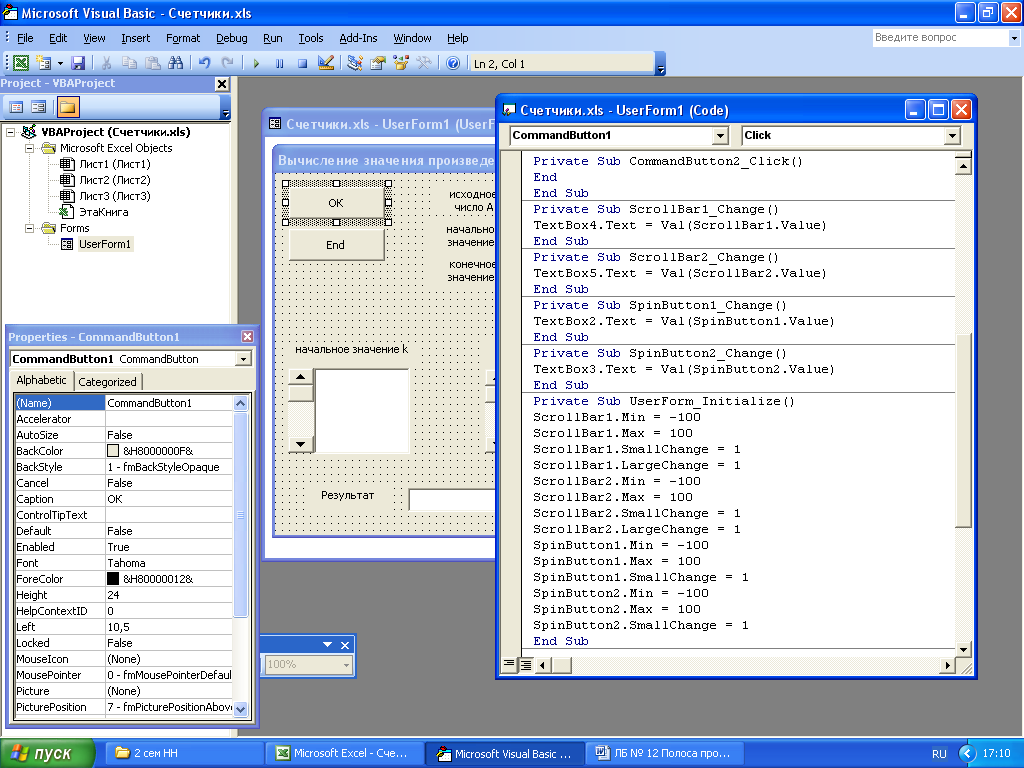
Task: Collapse the Forms folder node
Action: 29,228
